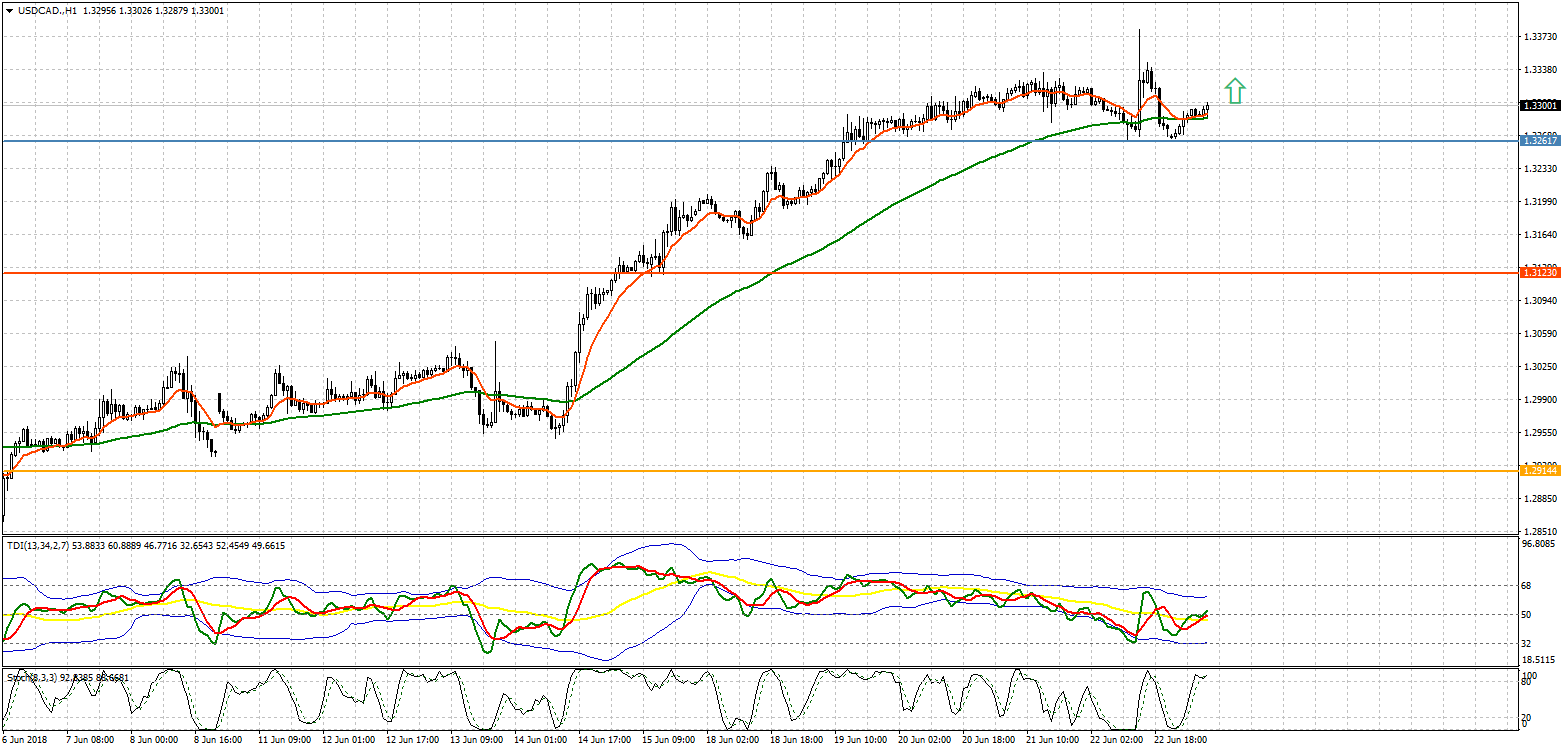
Task: Click the 18.5115 TDI scale minimum label
Action: coord(1537,660)
